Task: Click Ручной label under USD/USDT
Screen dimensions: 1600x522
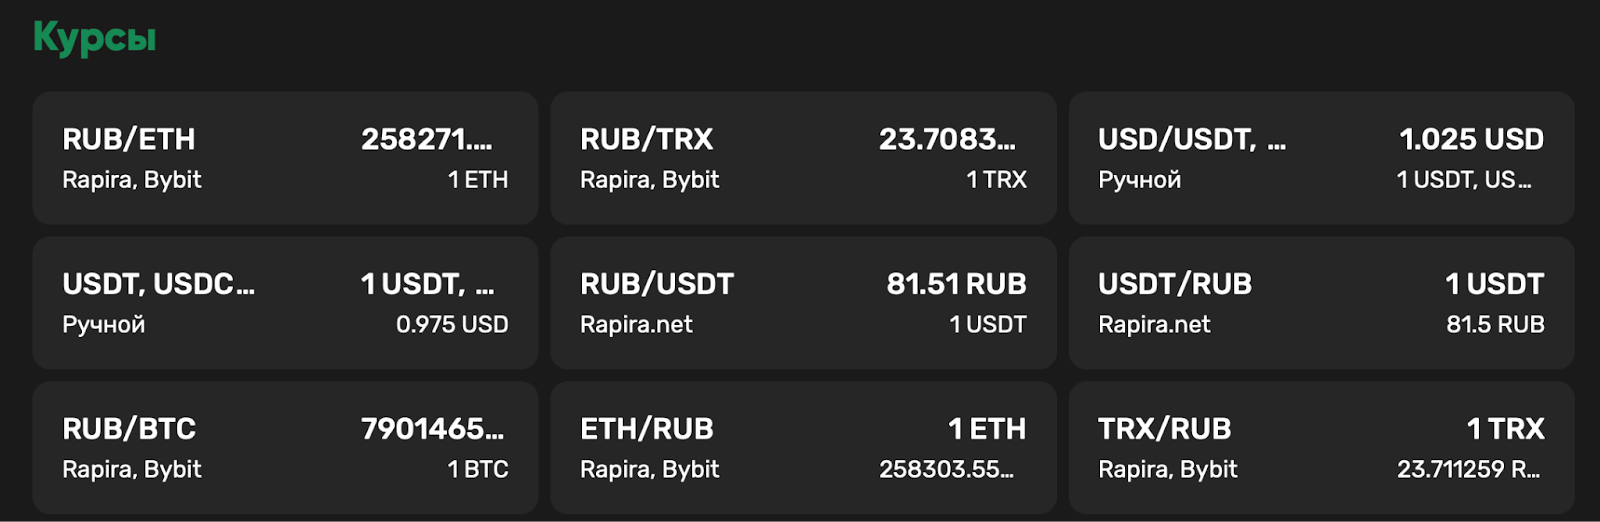Action: pyautogui.click(x=1139, y=180)
